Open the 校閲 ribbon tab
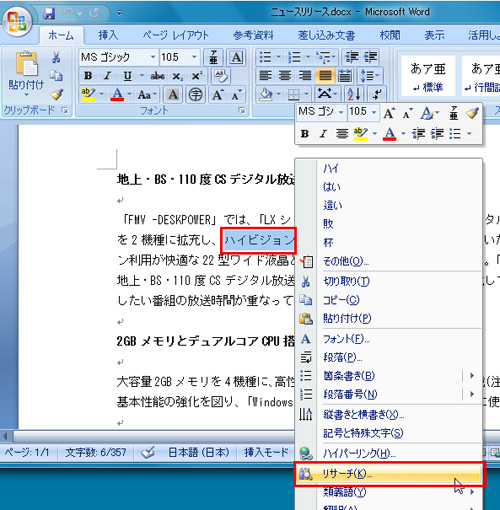500x510 pixels. tap(390, 35)
